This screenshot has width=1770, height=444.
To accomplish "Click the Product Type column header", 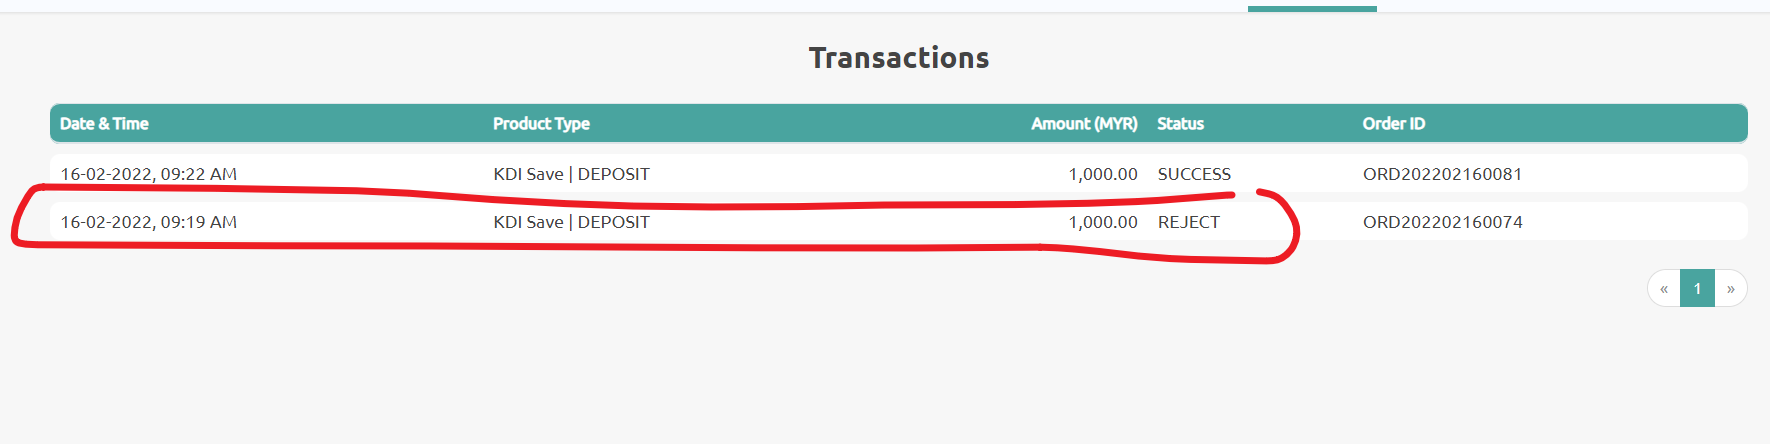I will [x=541, y=124].
